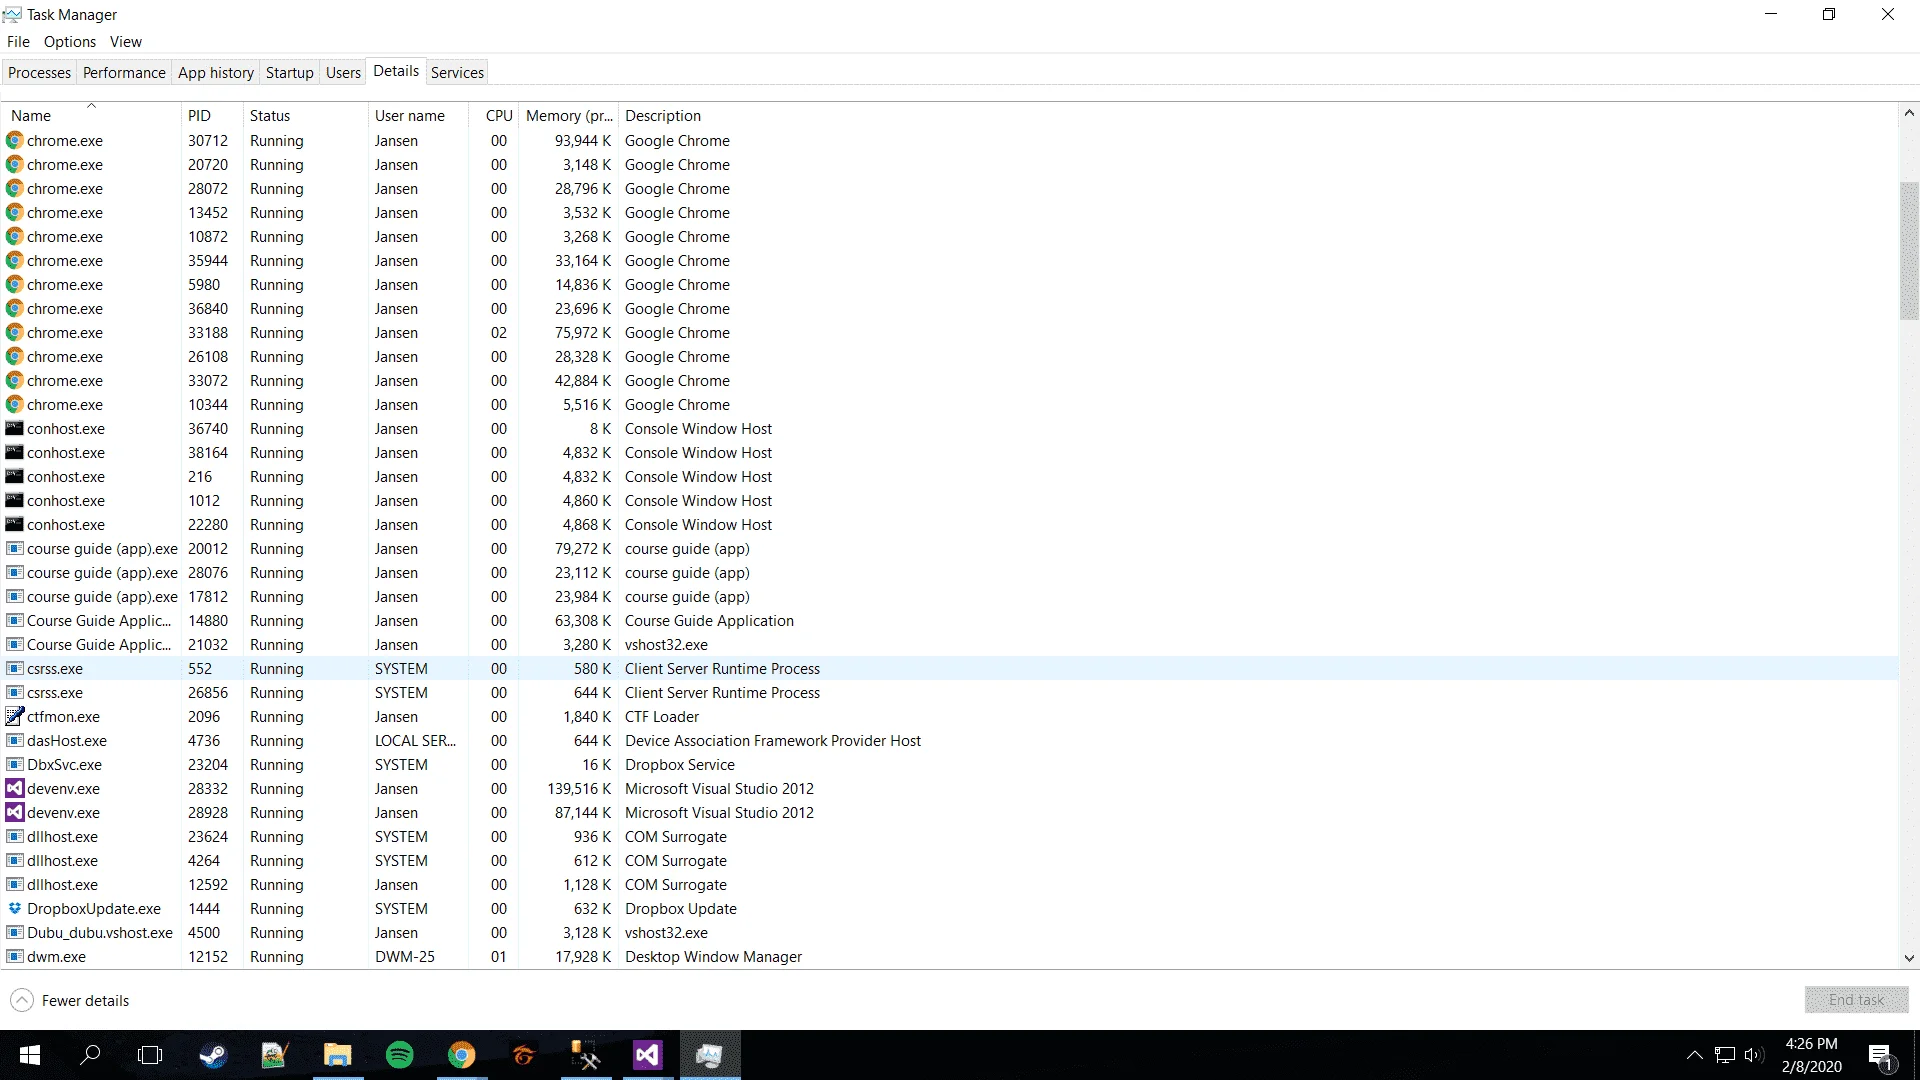
Task: Click the network tray icon
Action: coord(1725,1055)
